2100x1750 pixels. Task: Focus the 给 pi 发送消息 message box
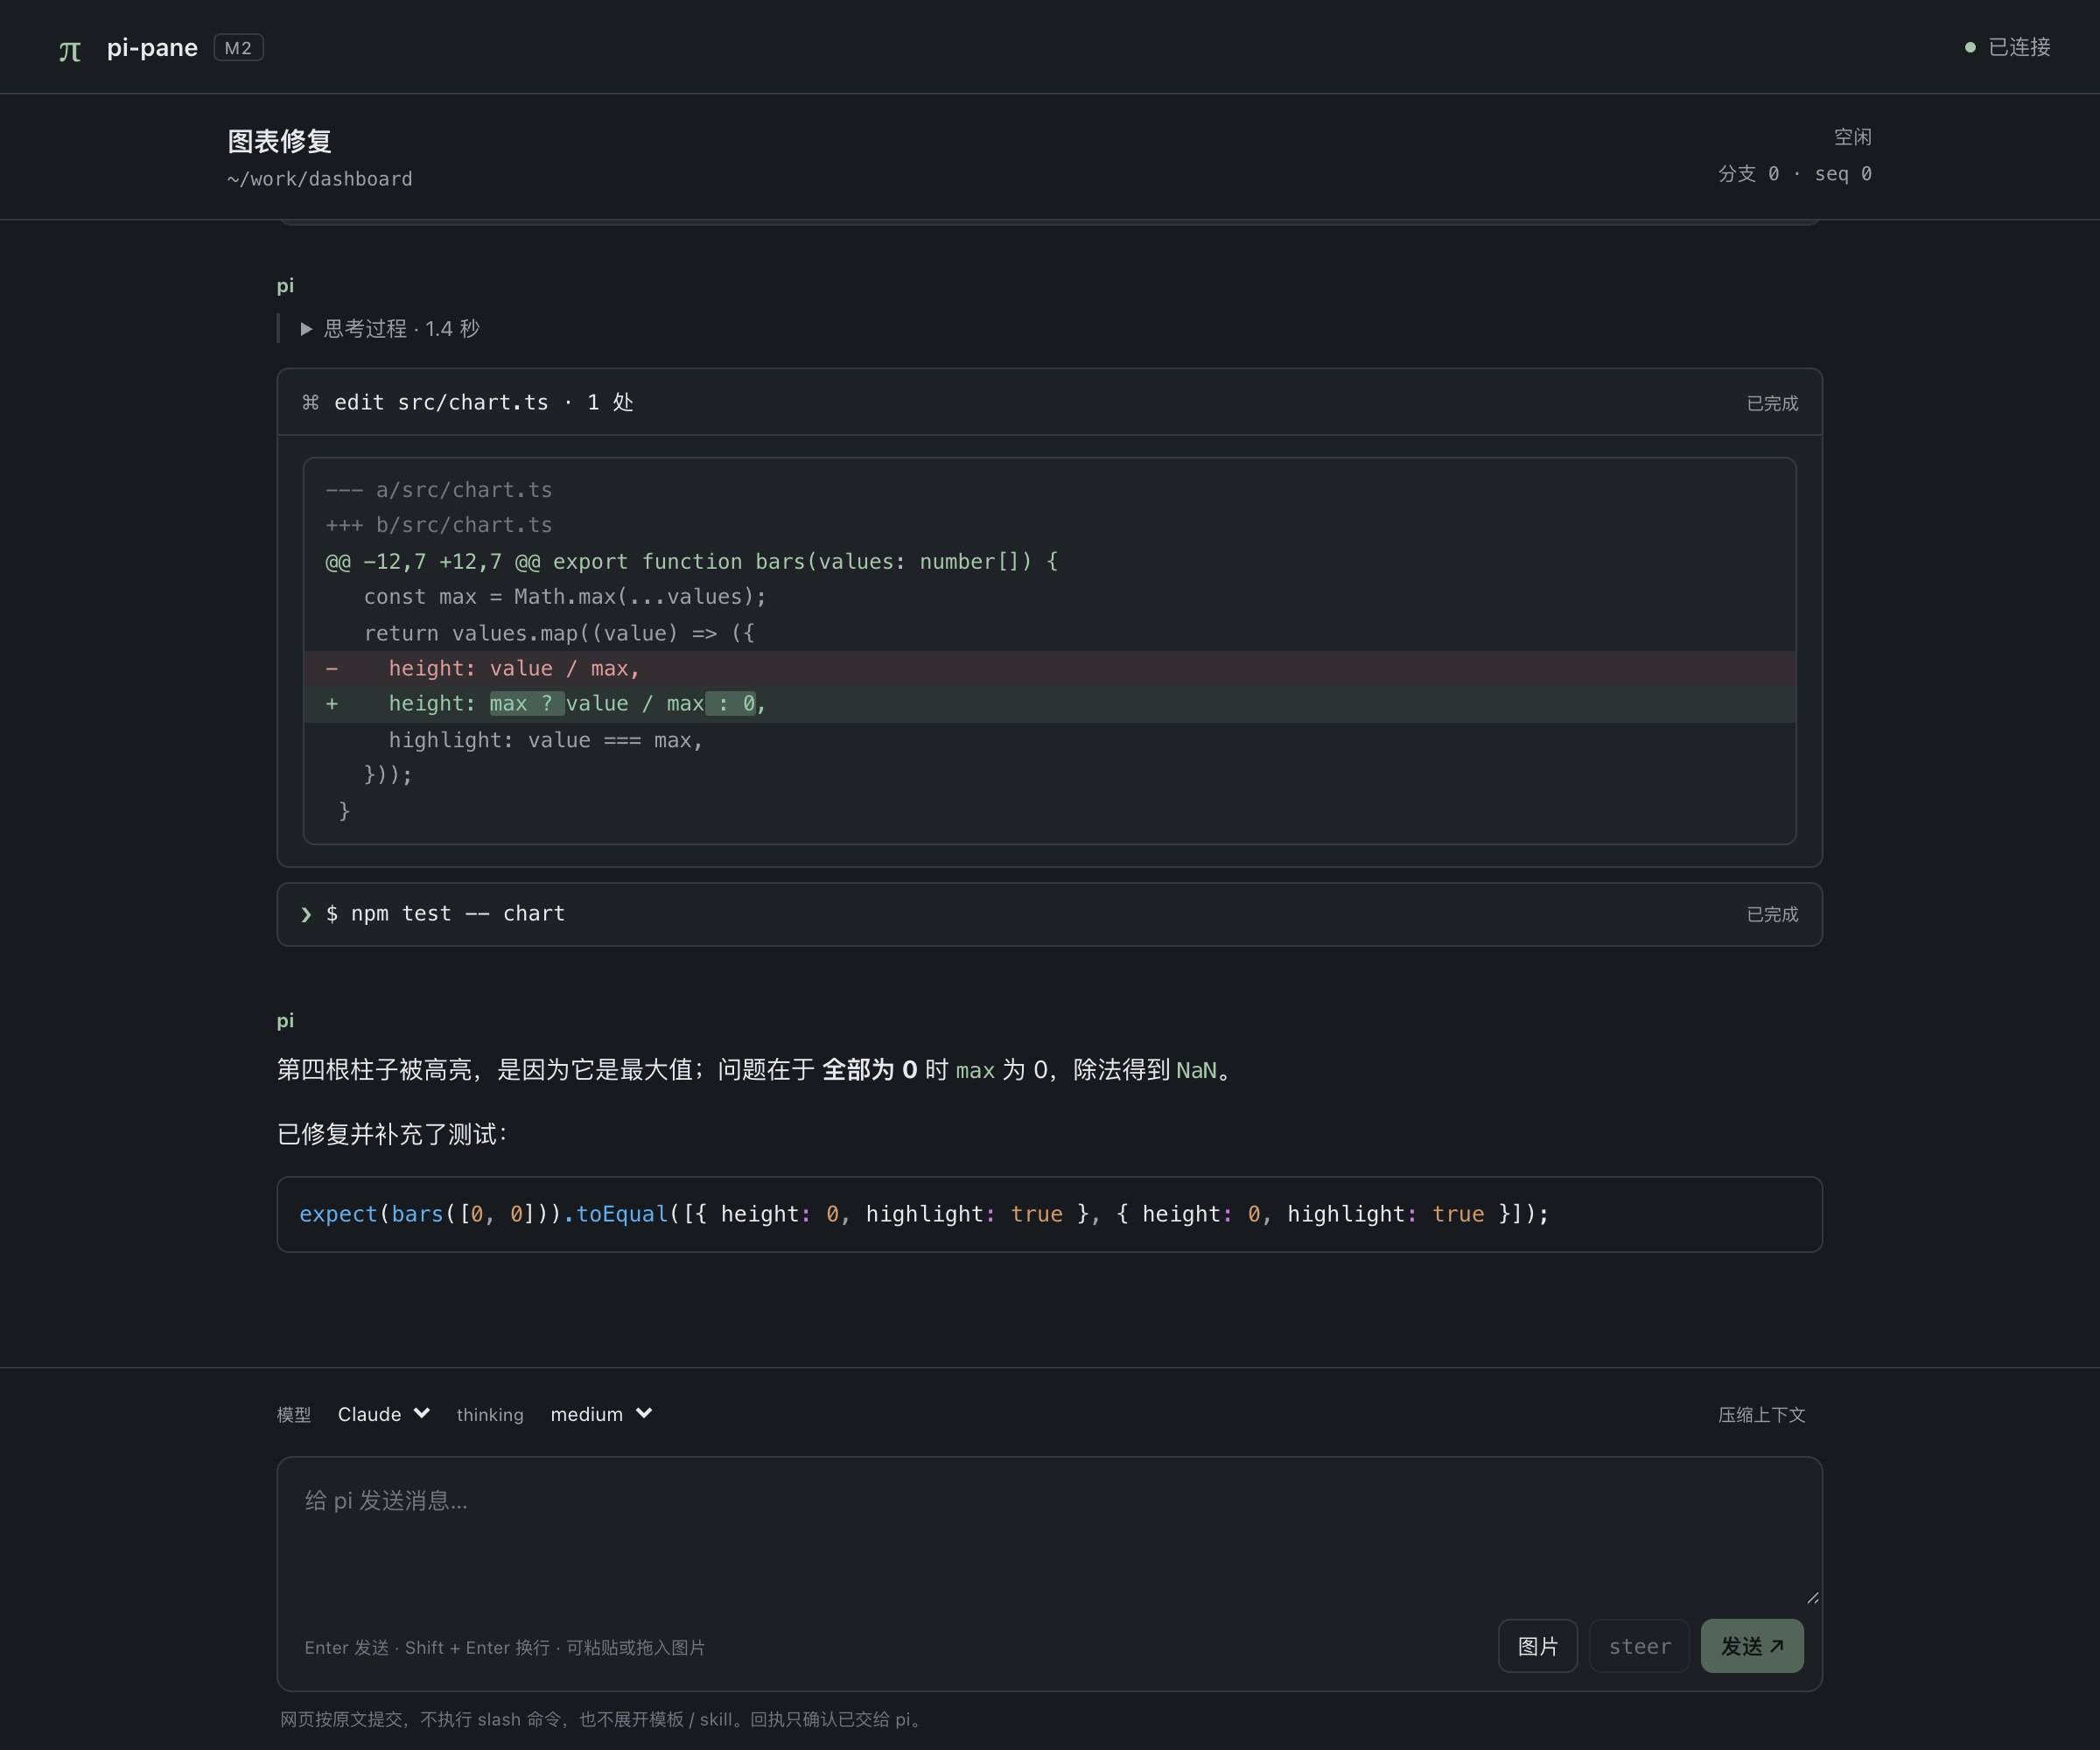(1049, 1532)
